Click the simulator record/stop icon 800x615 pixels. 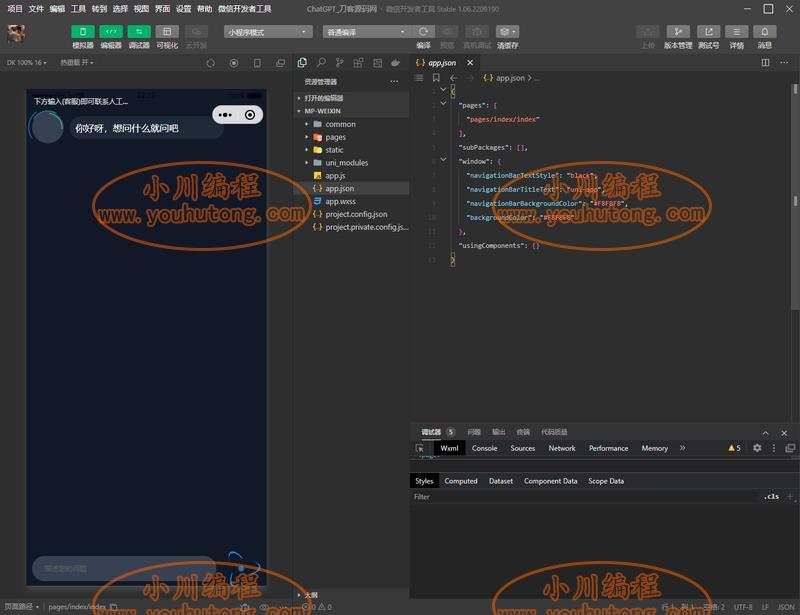click(234, 63)
